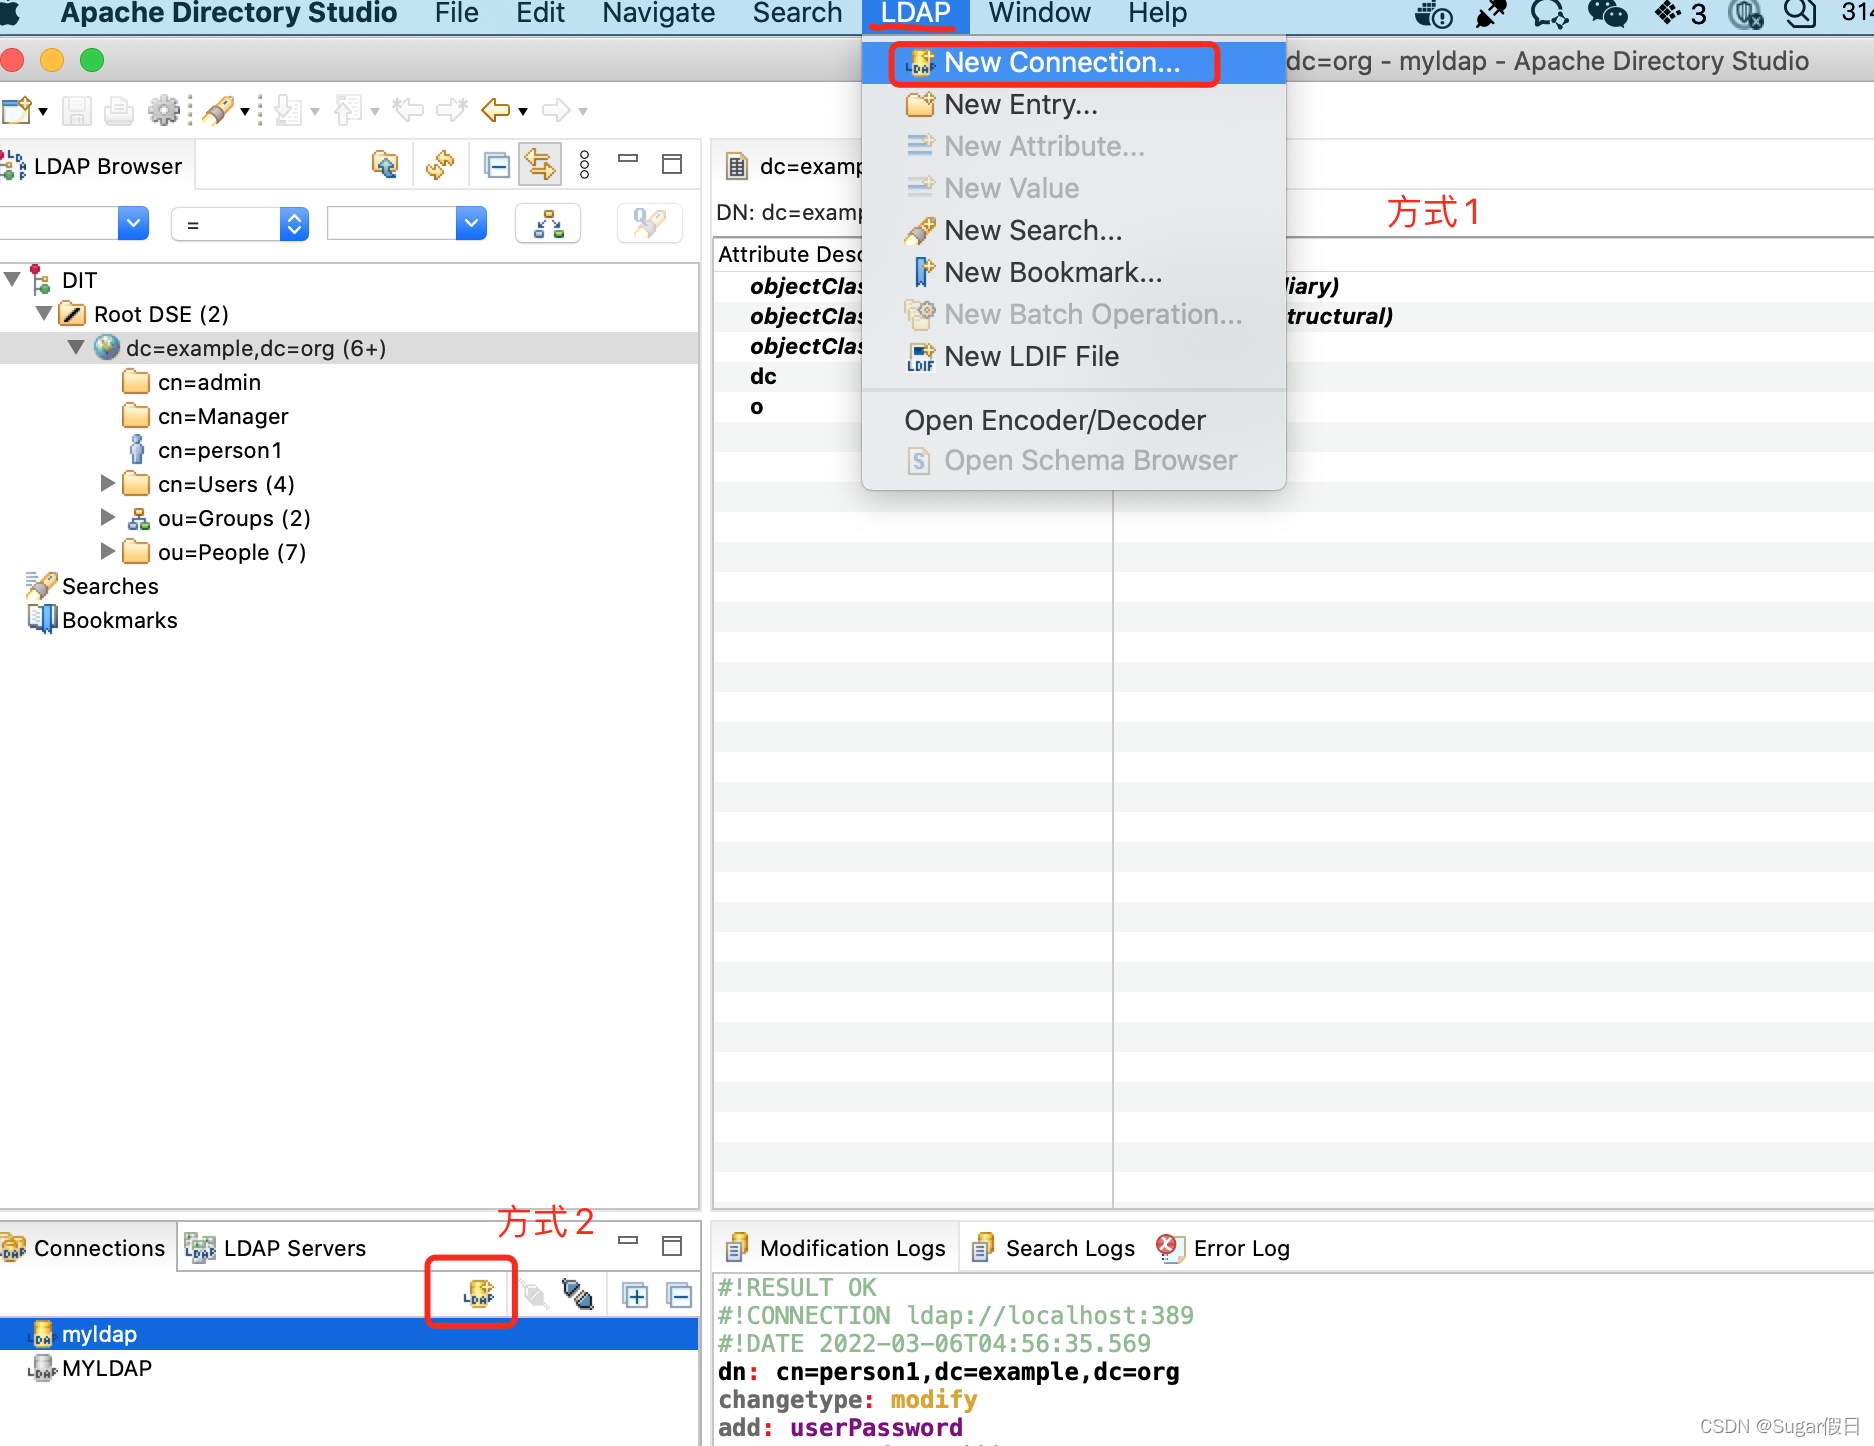Click the yellow Back arrow icon

pos(496,109)
